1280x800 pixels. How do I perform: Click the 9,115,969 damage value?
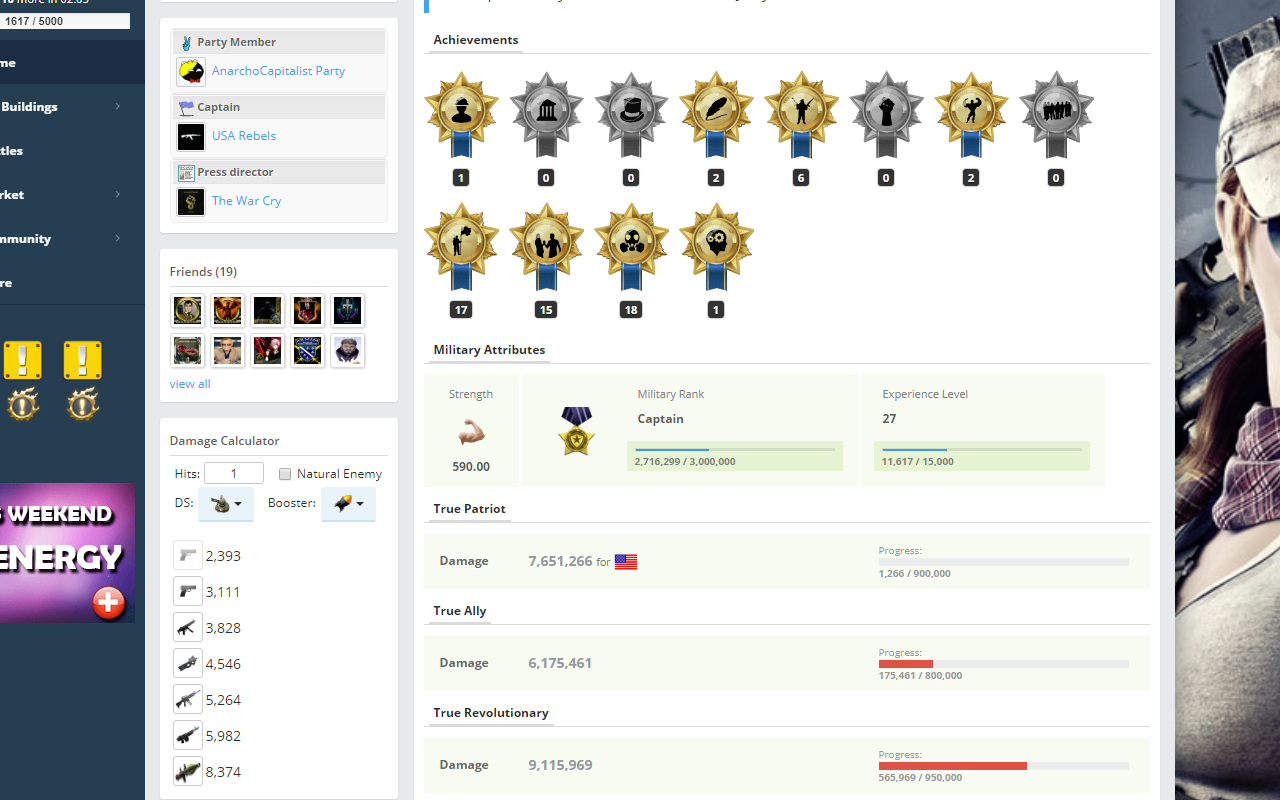coord(560,765)
